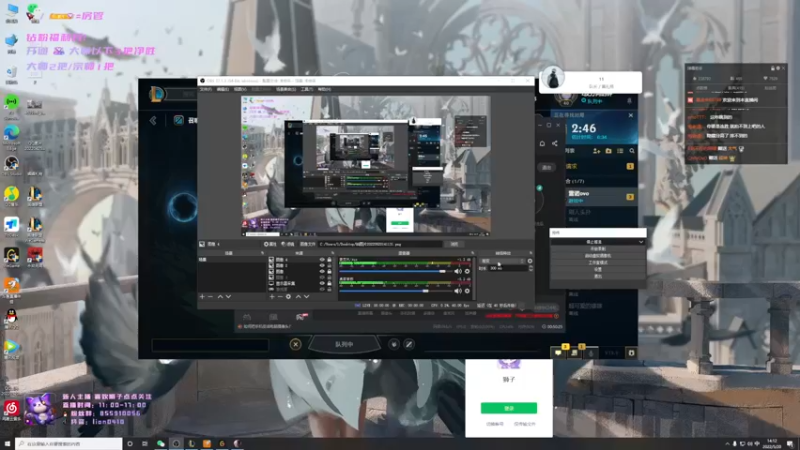This screenshot has width=800, height=450.
Task: Hide the 显示器采集 source
Action: pos(322,283)
